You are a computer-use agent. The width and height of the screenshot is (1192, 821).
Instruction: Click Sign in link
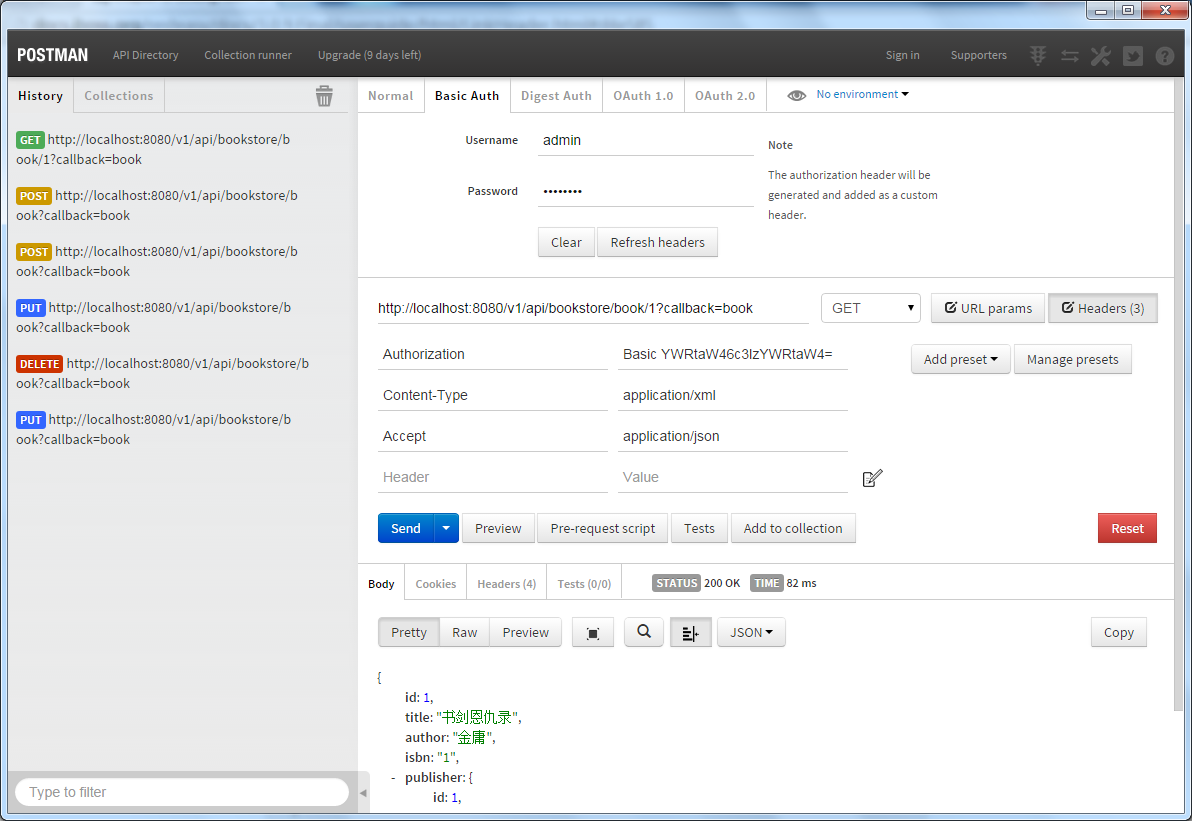click(x=902, y=55)
